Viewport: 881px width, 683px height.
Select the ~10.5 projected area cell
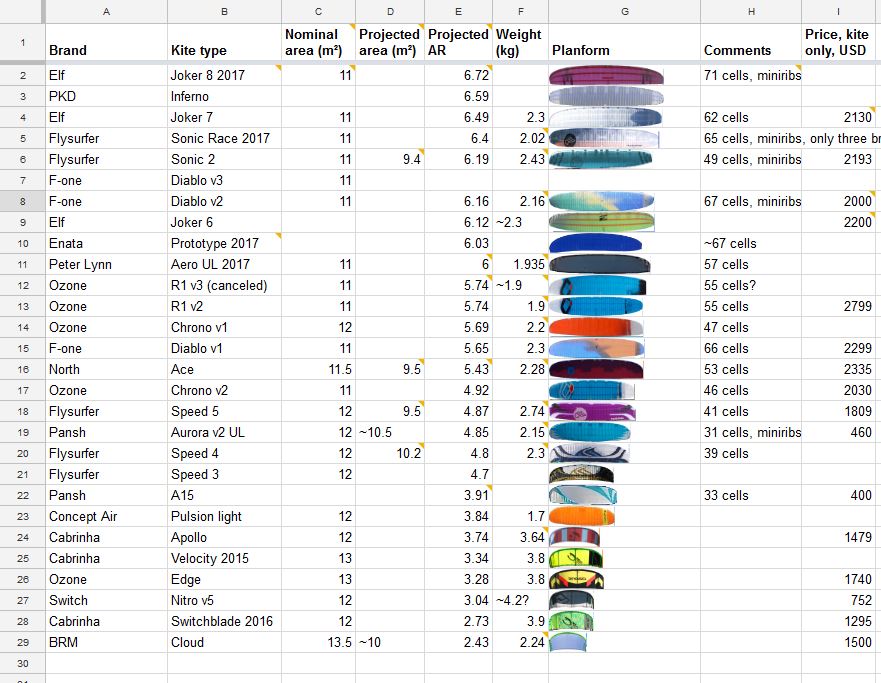click(390, 432)
